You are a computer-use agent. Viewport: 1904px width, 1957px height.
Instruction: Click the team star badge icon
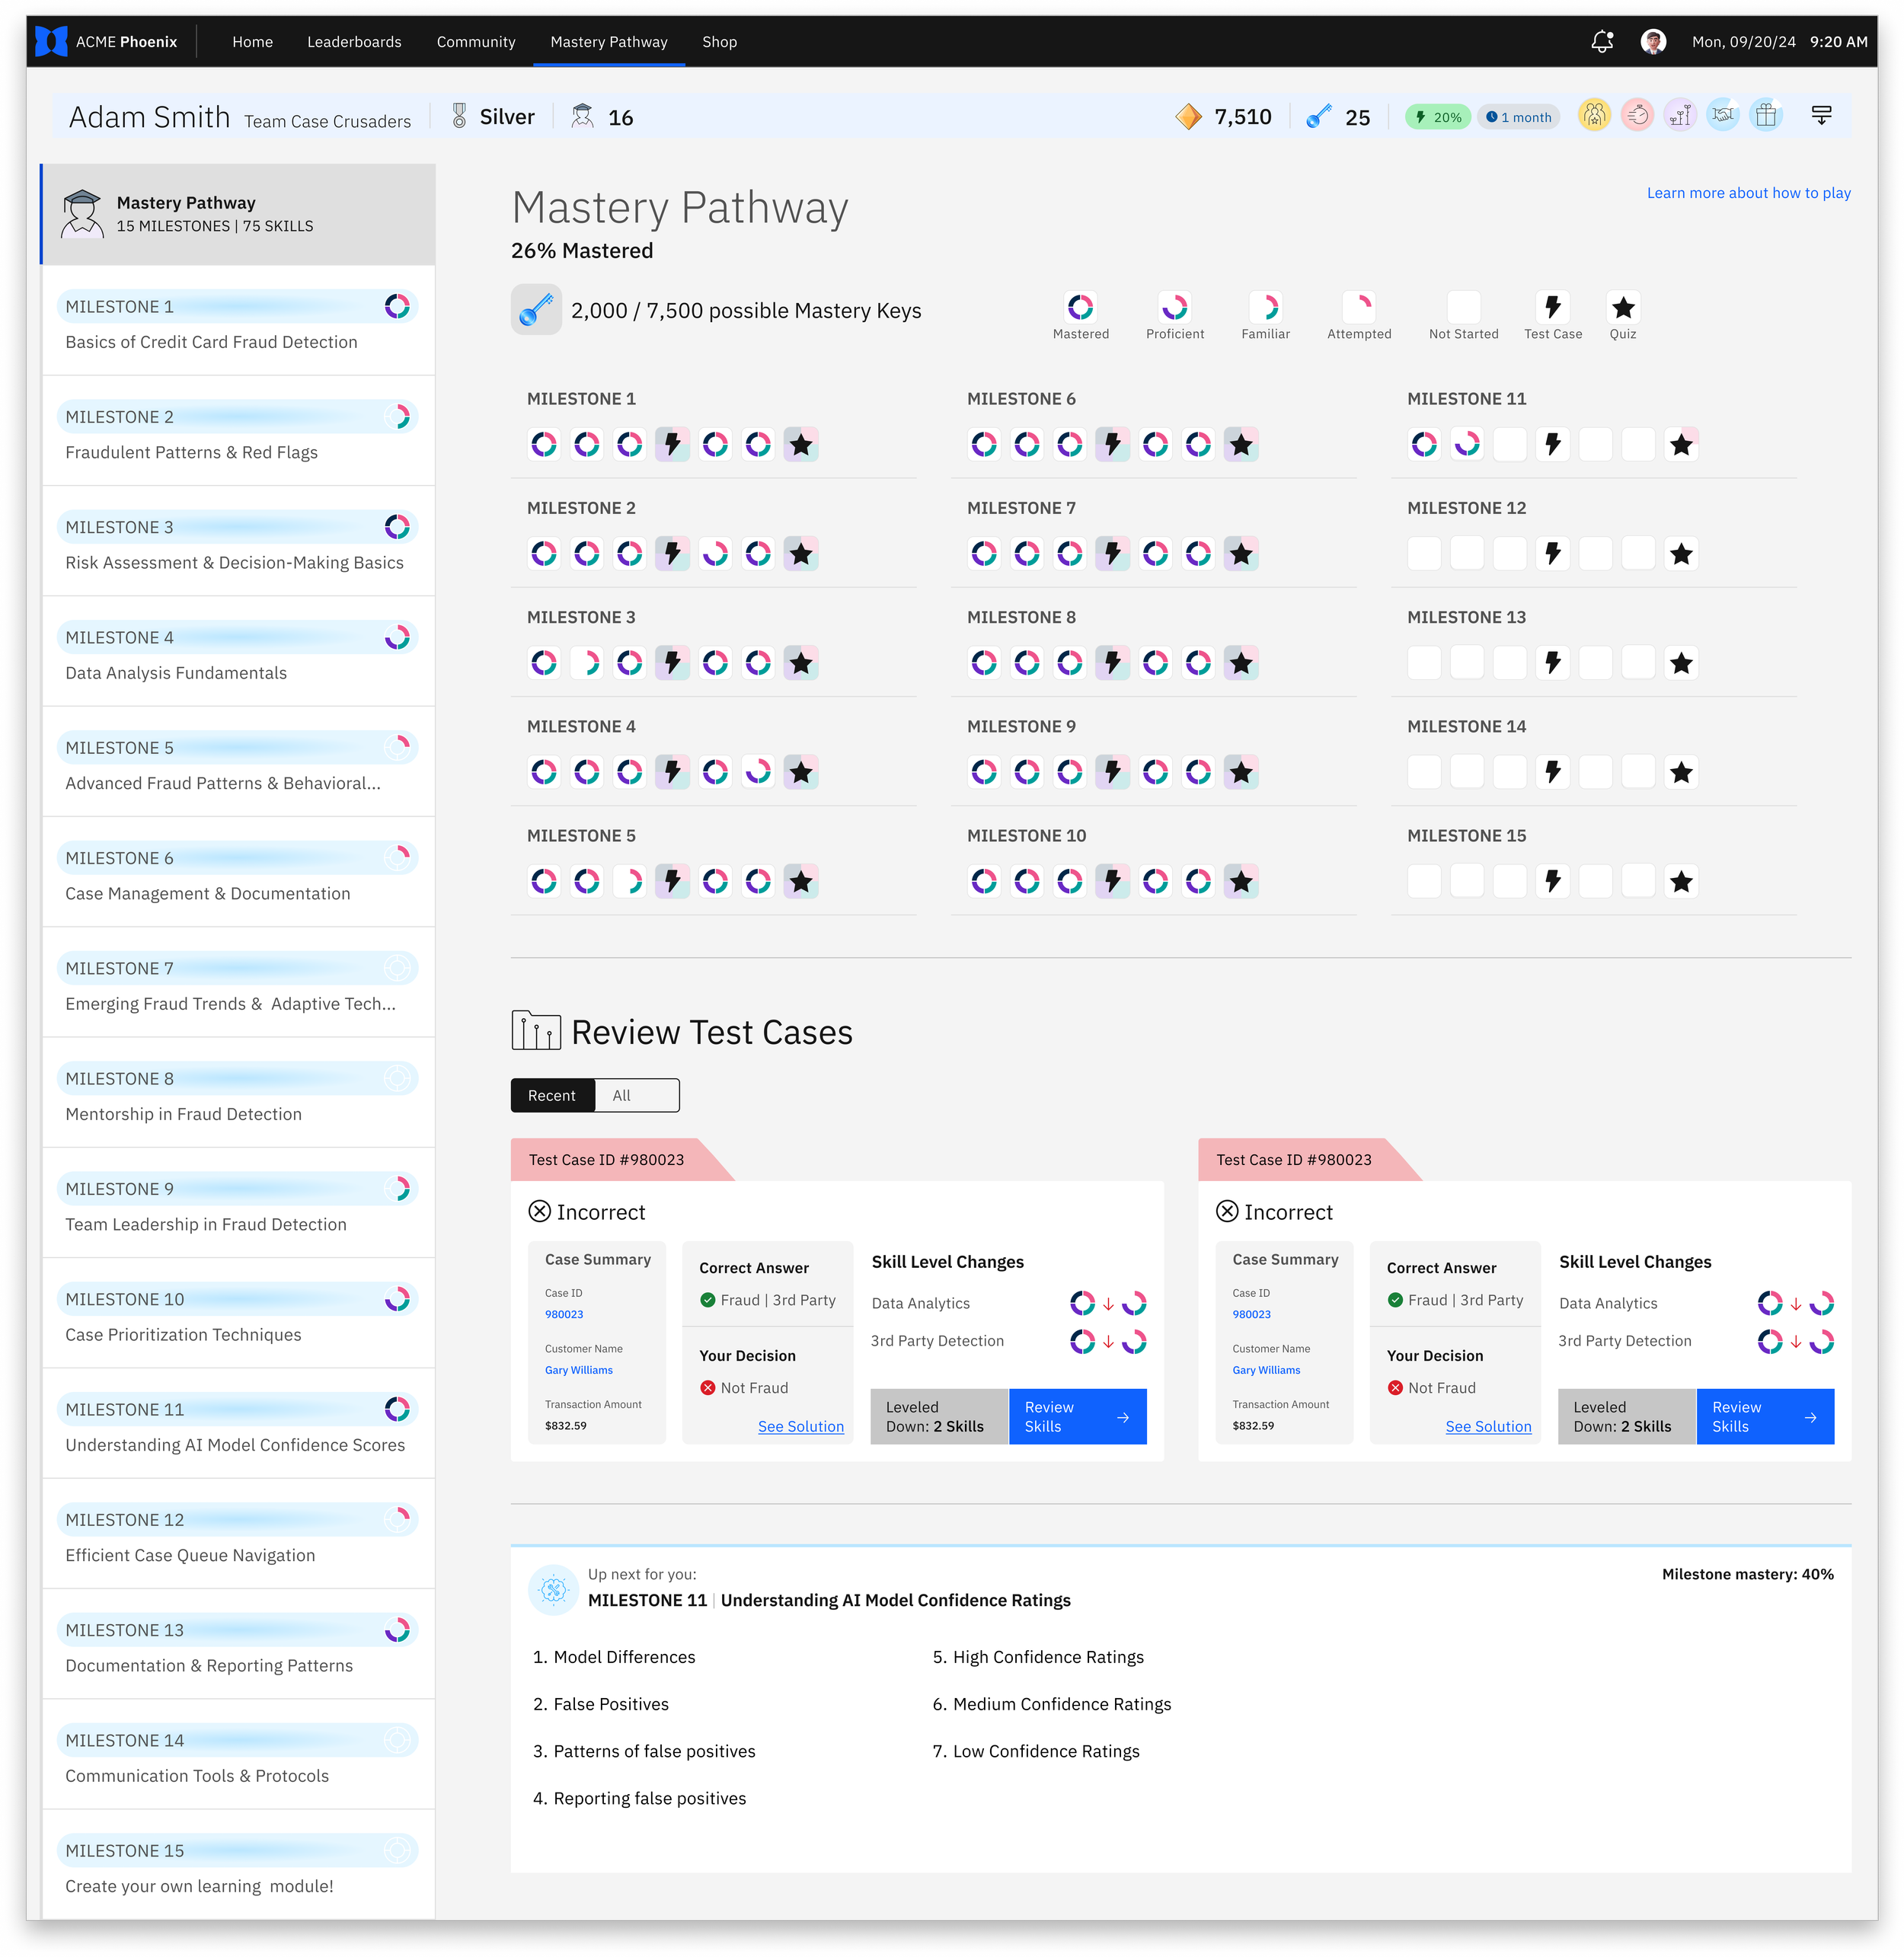(1594, 116)
